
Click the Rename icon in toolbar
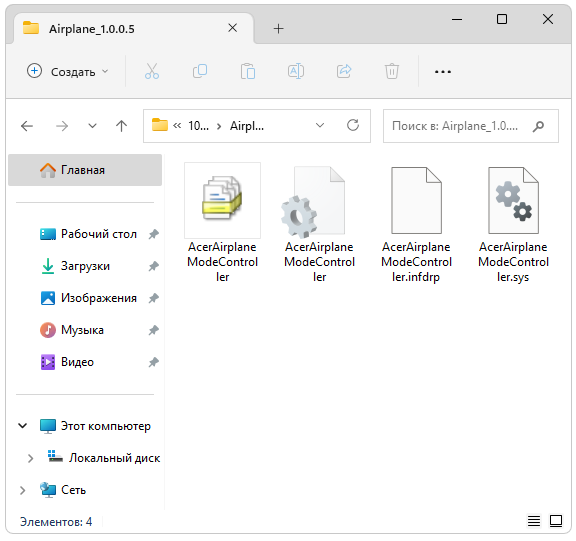296,71
